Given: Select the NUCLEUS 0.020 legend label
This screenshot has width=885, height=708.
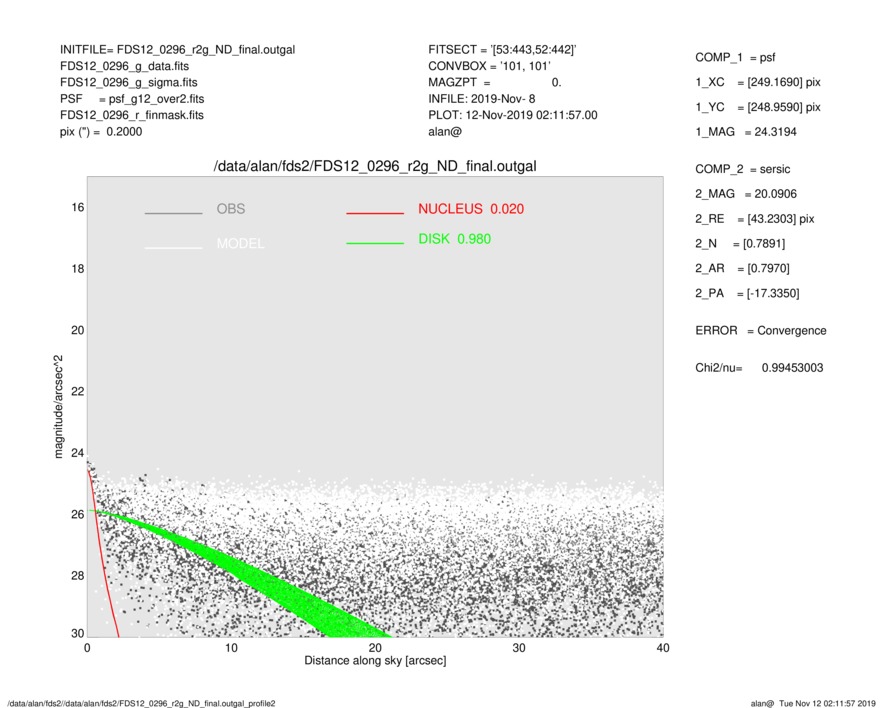Looking at the screenshot, I should pos(470,209).
